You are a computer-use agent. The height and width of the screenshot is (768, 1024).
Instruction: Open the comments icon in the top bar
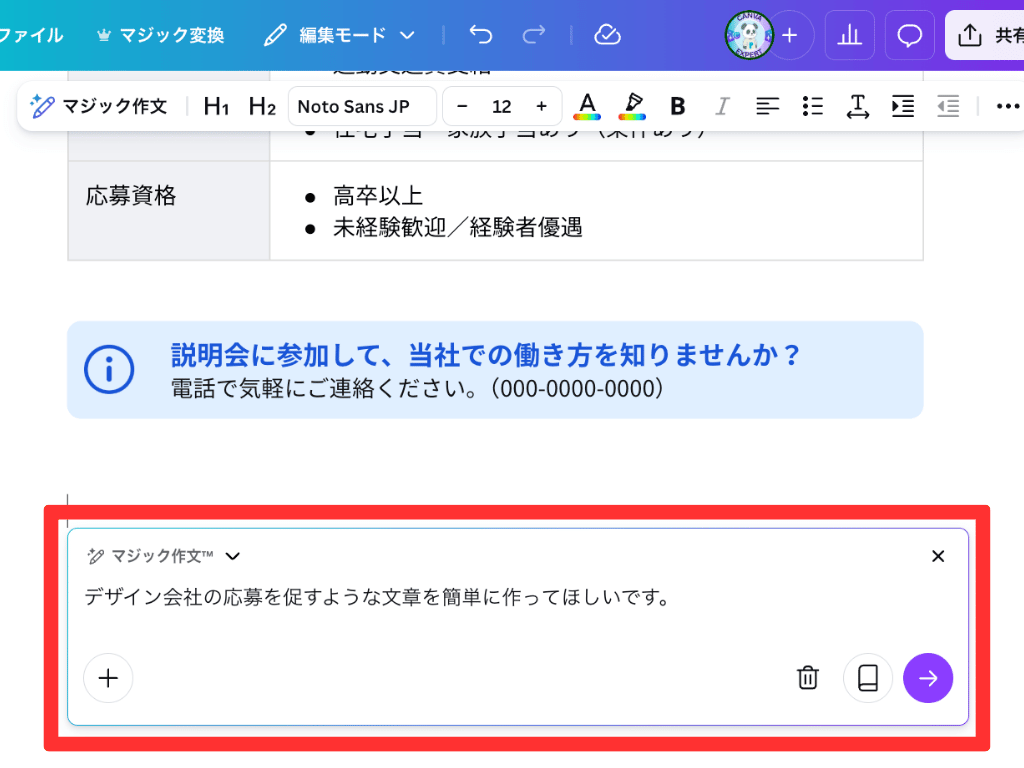click(909, 35)
